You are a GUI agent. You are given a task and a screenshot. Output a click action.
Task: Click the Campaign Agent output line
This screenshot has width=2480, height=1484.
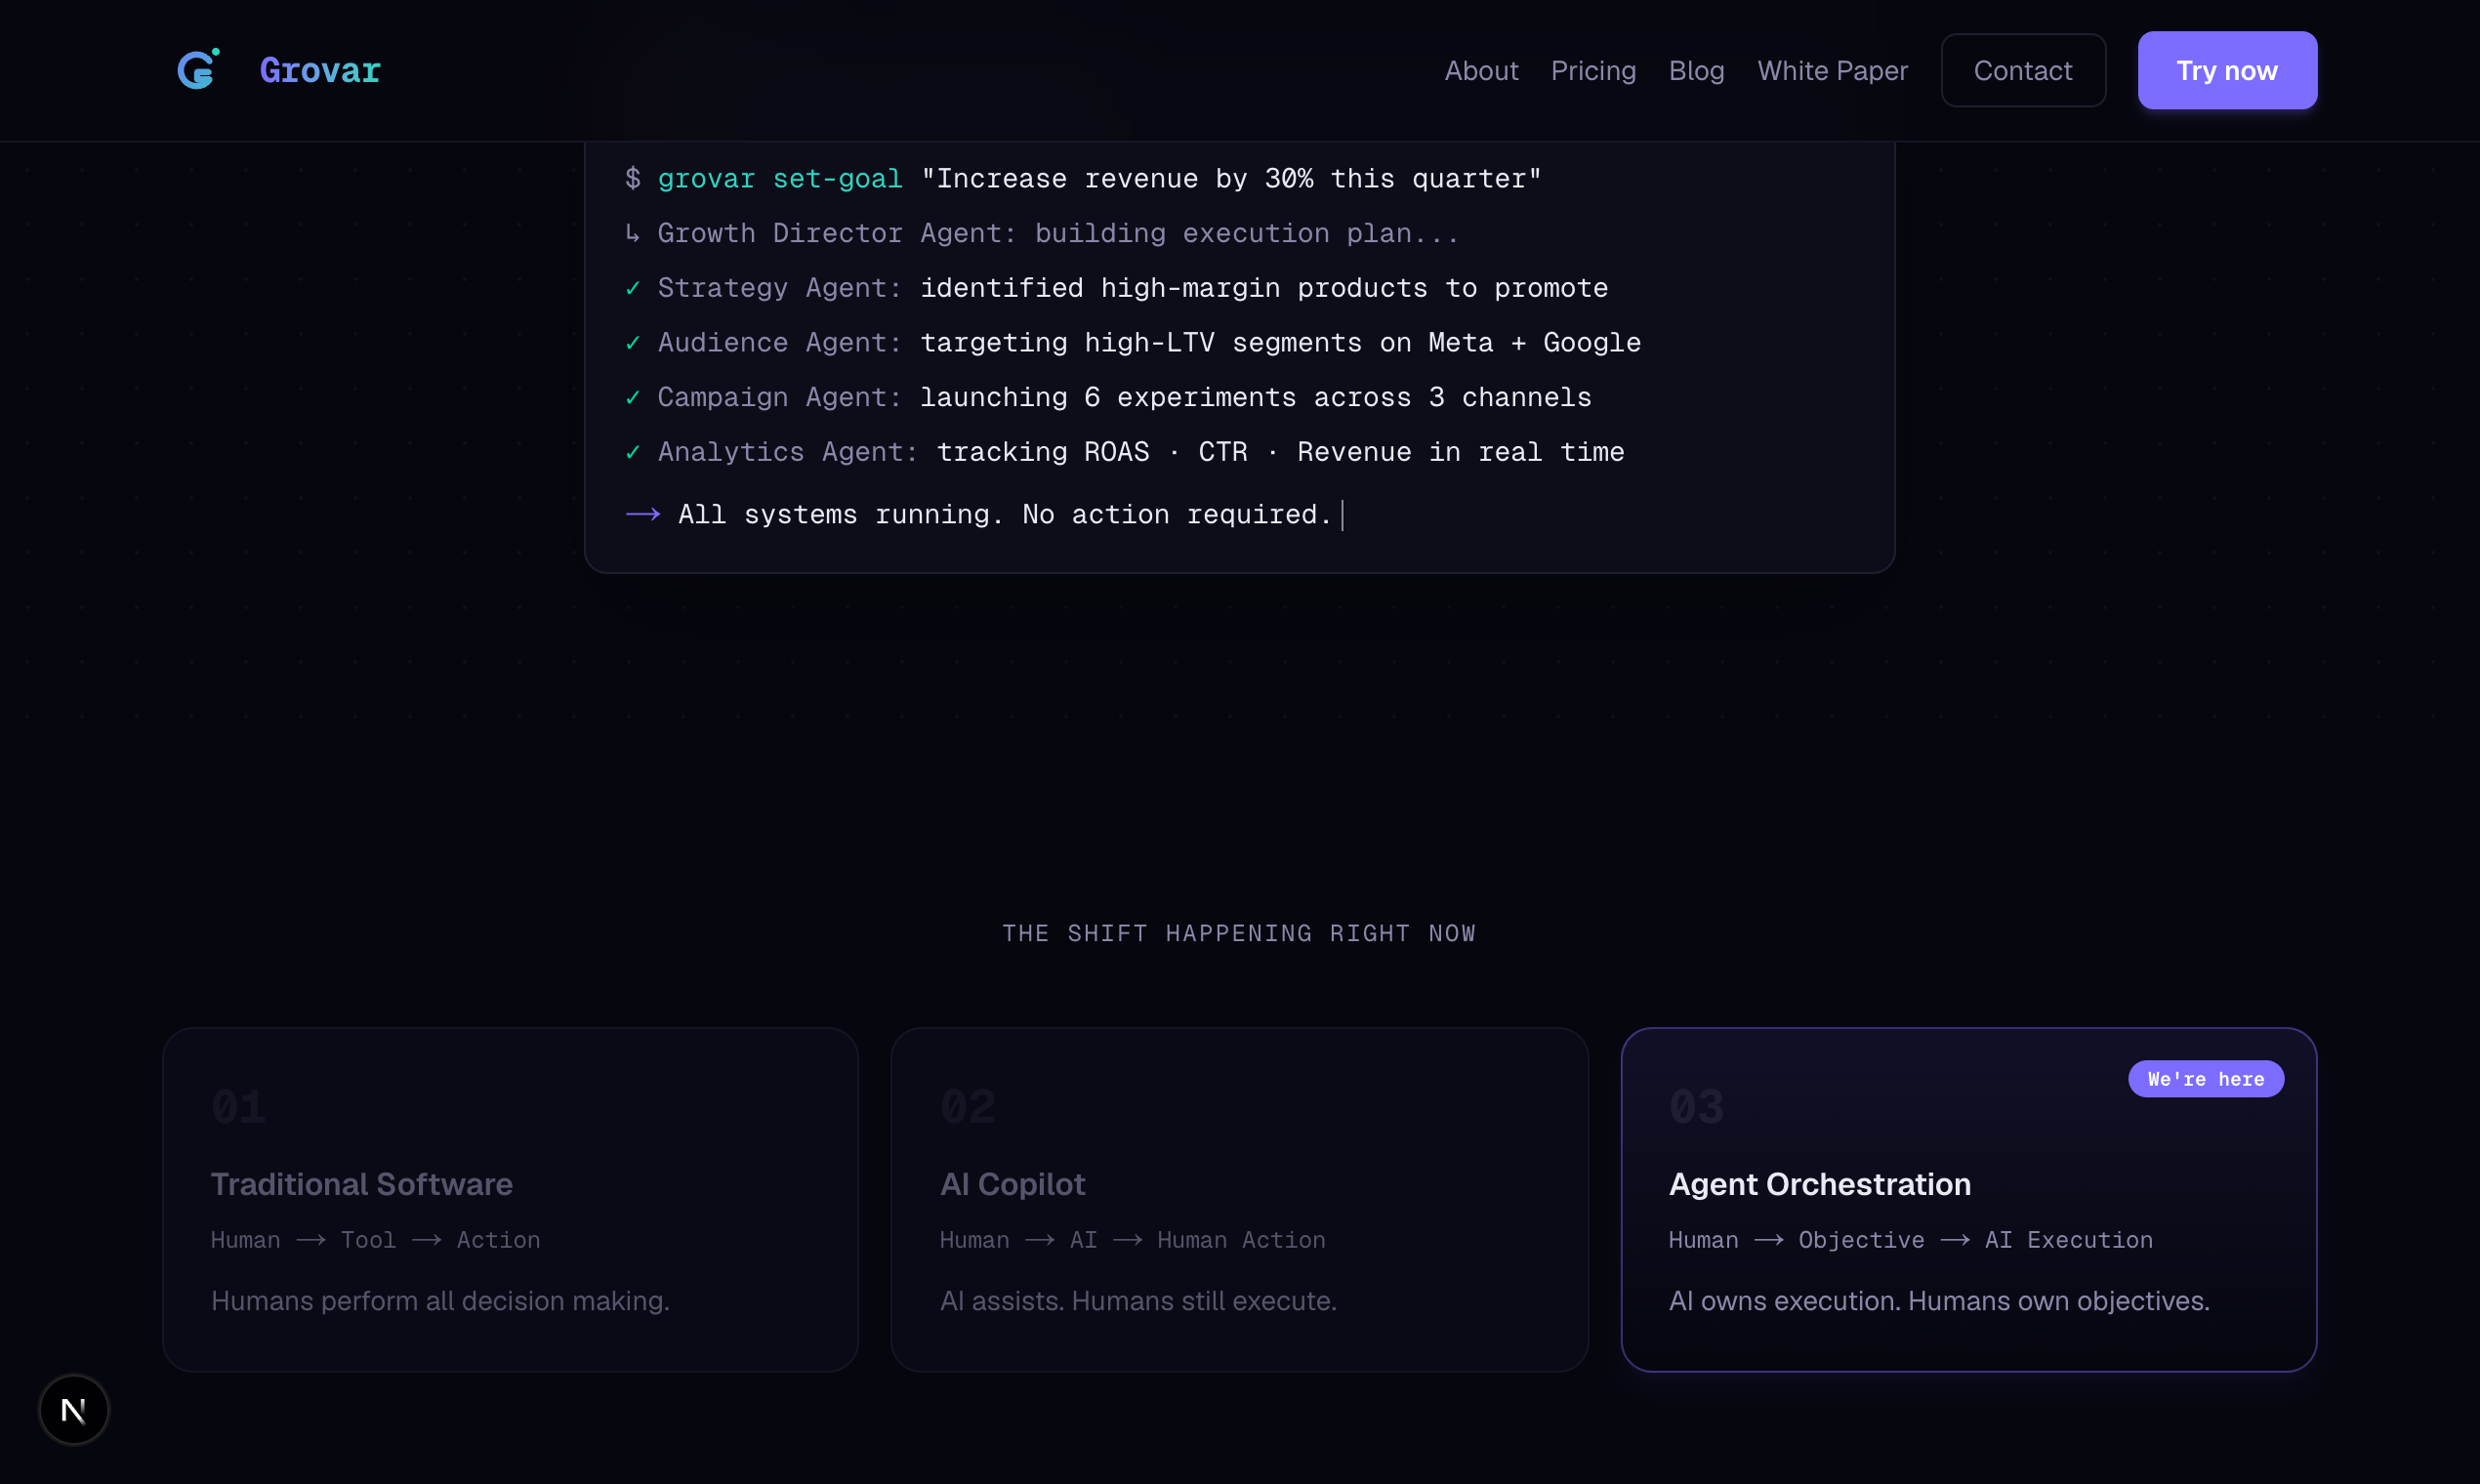pos(1108,397)
